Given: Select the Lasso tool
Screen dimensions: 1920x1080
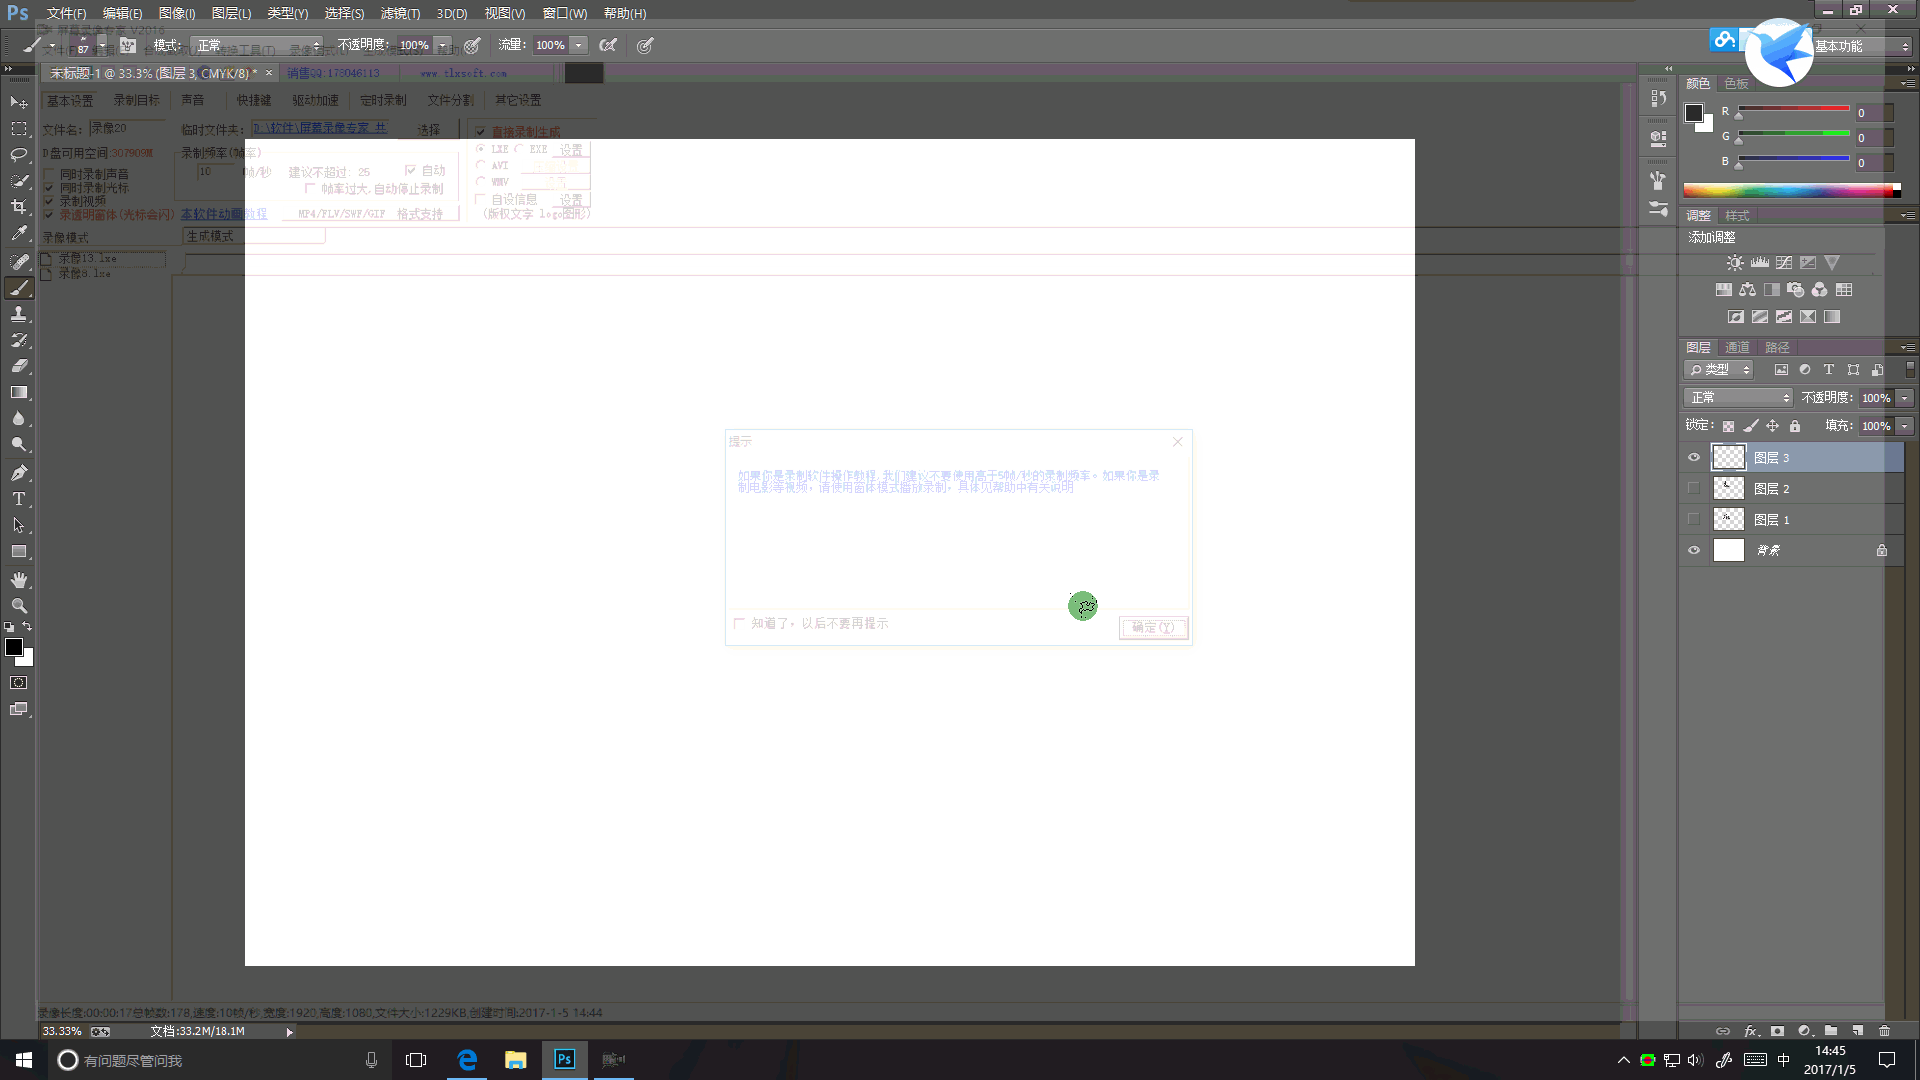Looking at the screenshot, I should click(19, 155).
